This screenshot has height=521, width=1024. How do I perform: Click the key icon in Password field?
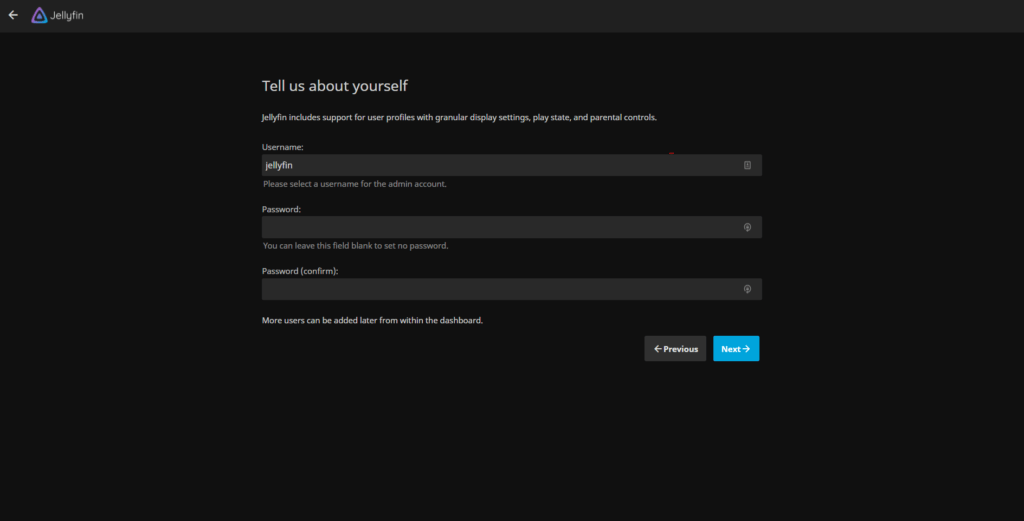[x=747, y=227]
